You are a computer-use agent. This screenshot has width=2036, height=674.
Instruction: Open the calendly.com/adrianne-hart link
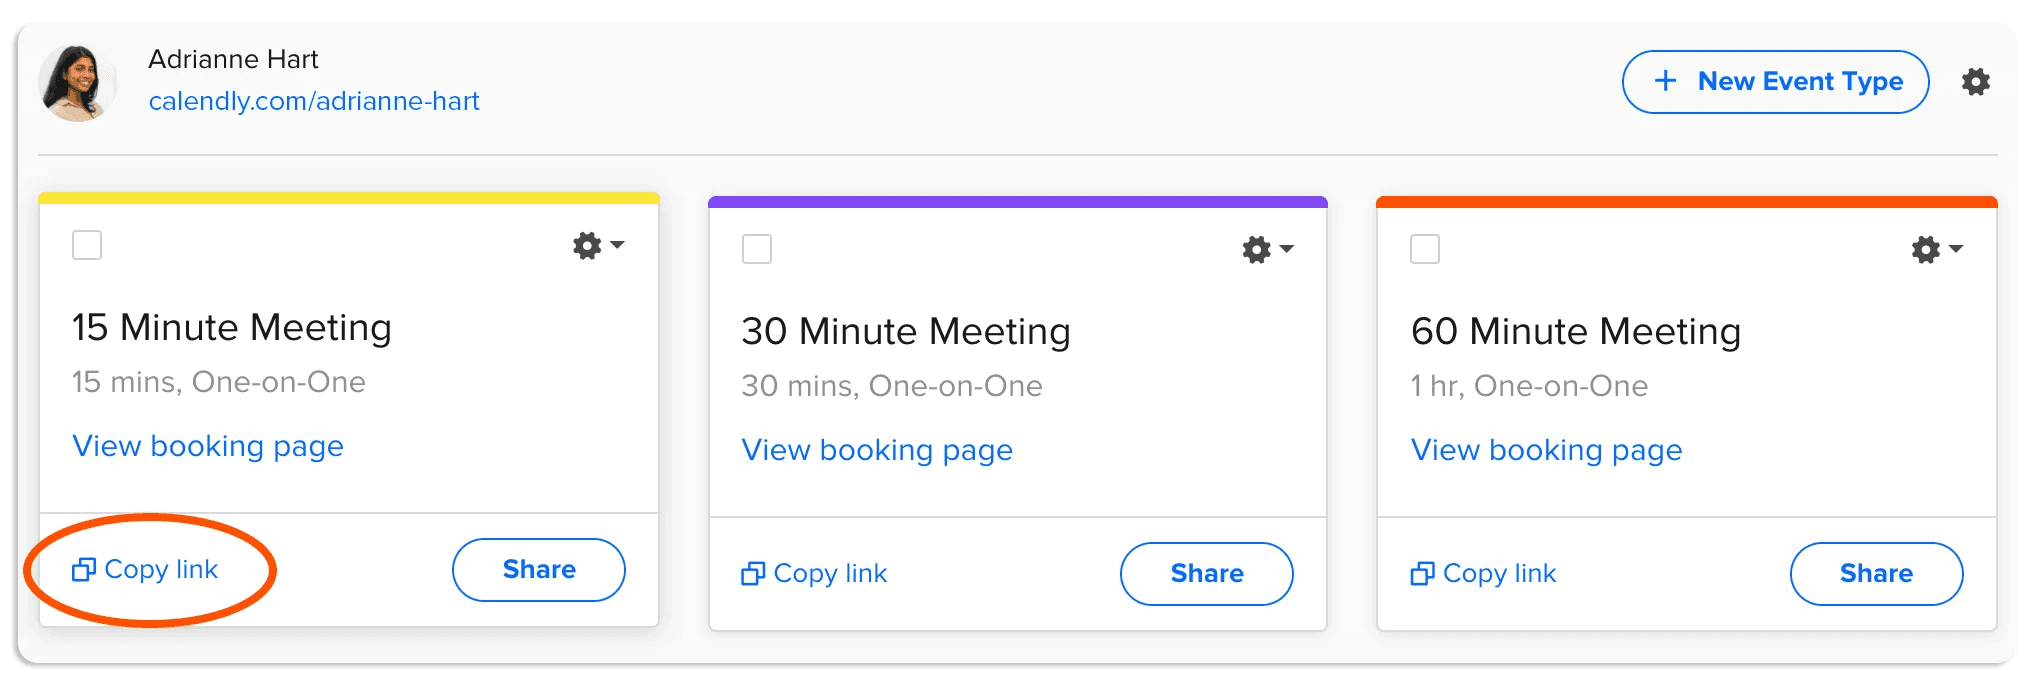[x=314, y=101]
